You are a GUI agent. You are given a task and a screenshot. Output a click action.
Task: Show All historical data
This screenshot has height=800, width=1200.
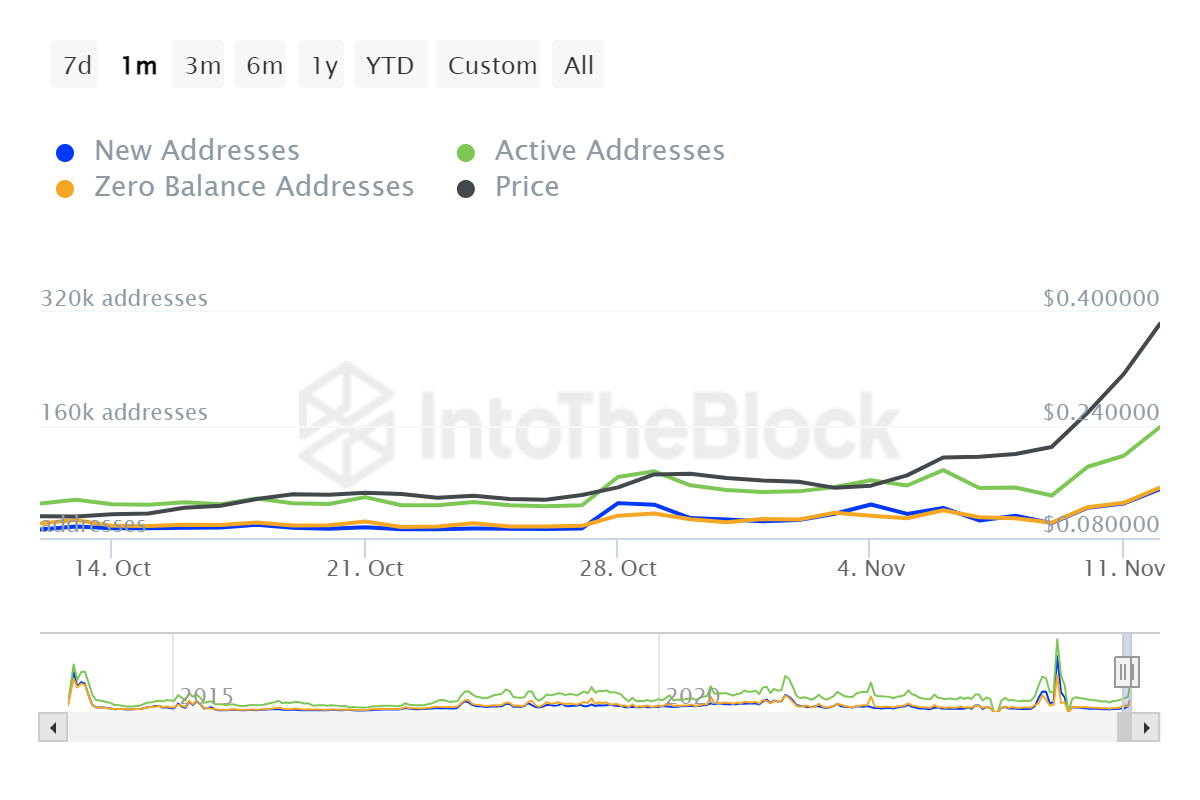pos(578,66)
